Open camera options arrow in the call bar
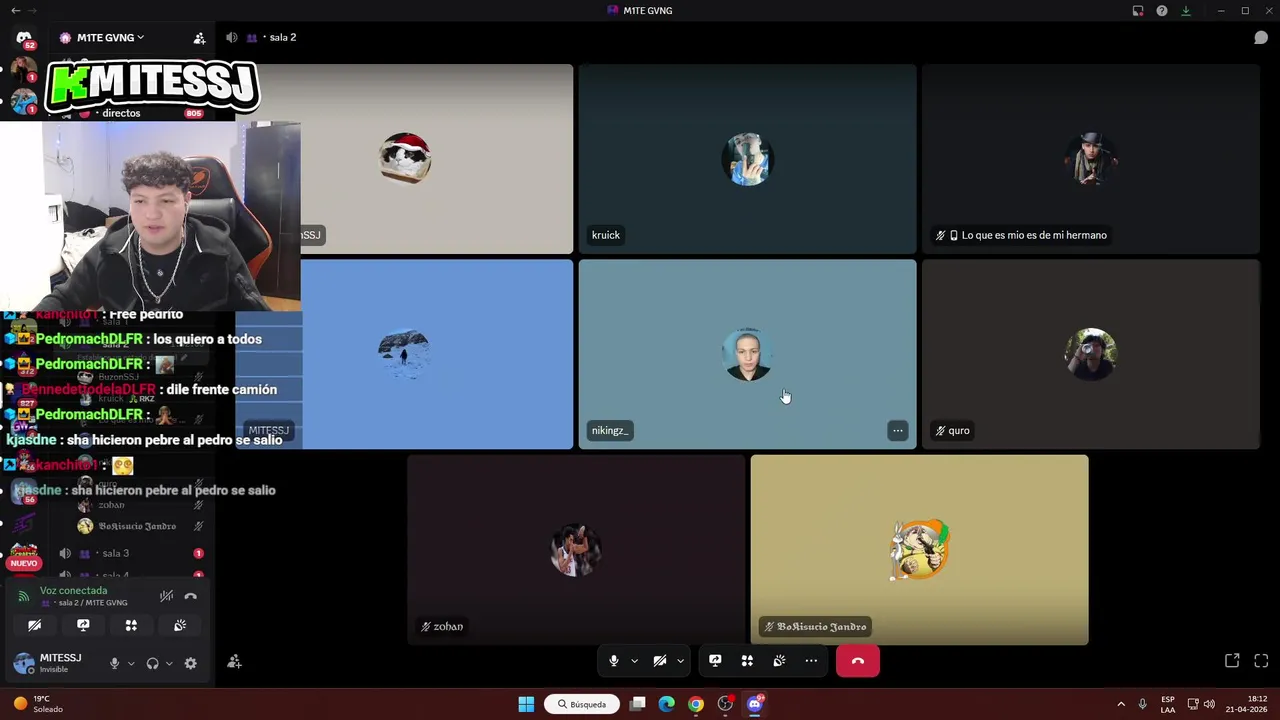Image resolution: width=1280 pixels, height=720 pixels. pos(681,661)
